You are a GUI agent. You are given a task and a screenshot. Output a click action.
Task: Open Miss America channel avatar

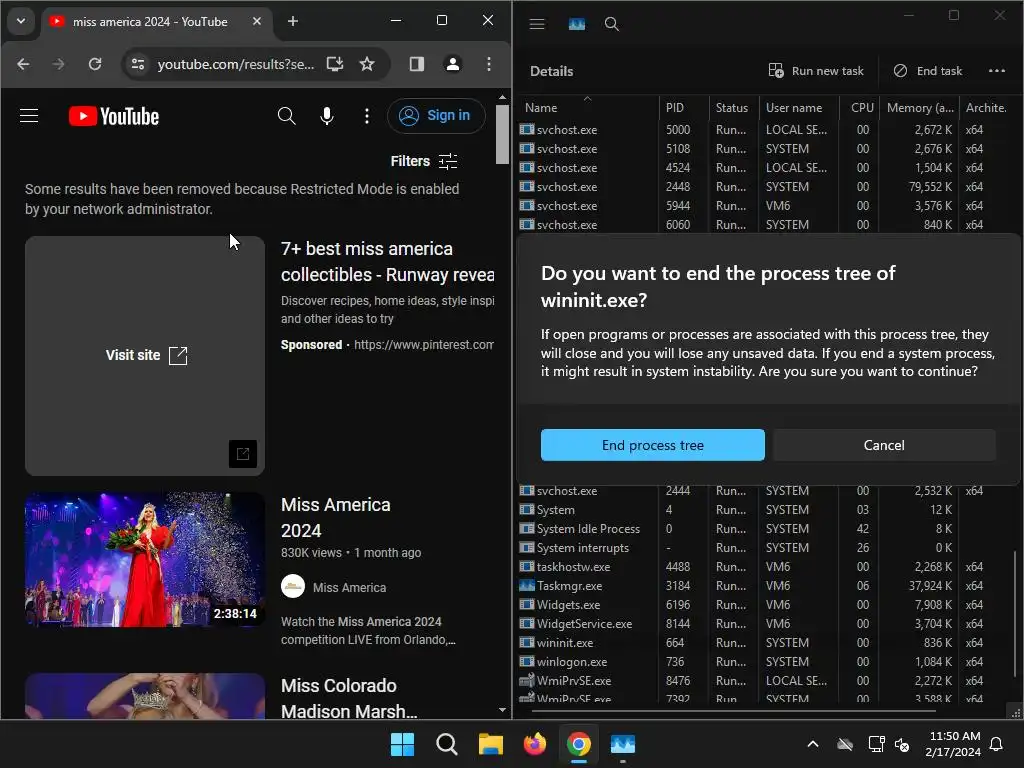coord(293,586)
